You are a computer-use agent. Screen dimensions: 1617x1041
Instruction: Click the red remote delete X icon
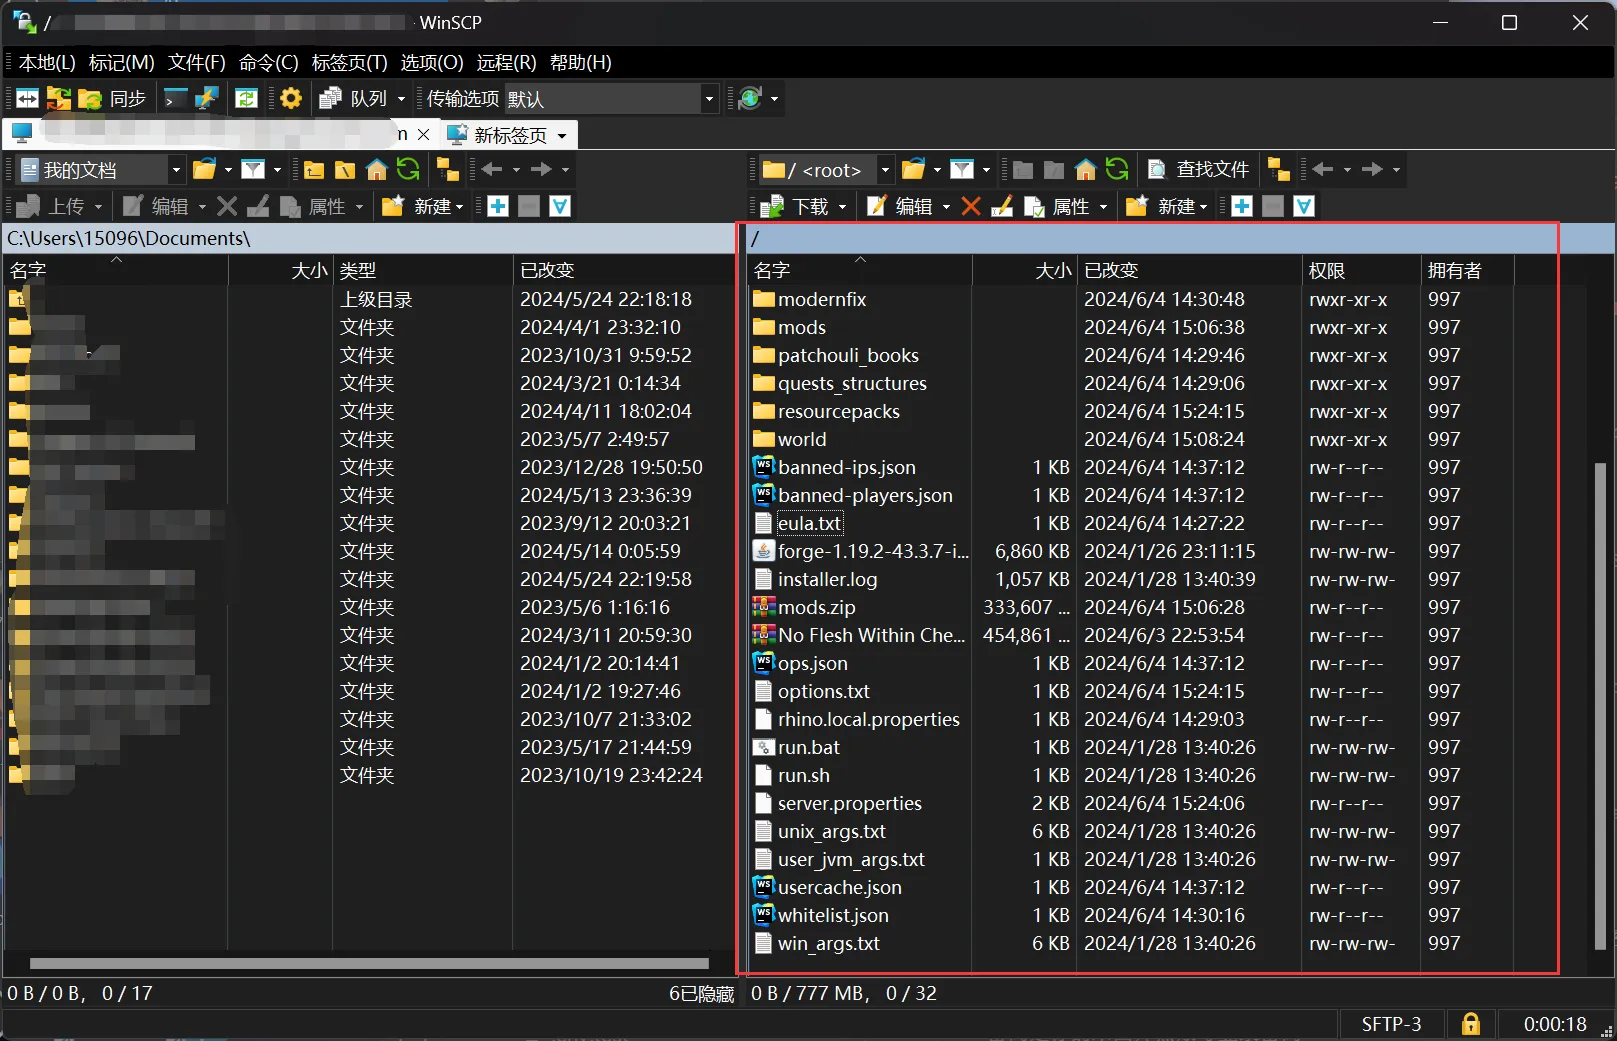coord(970,206)
